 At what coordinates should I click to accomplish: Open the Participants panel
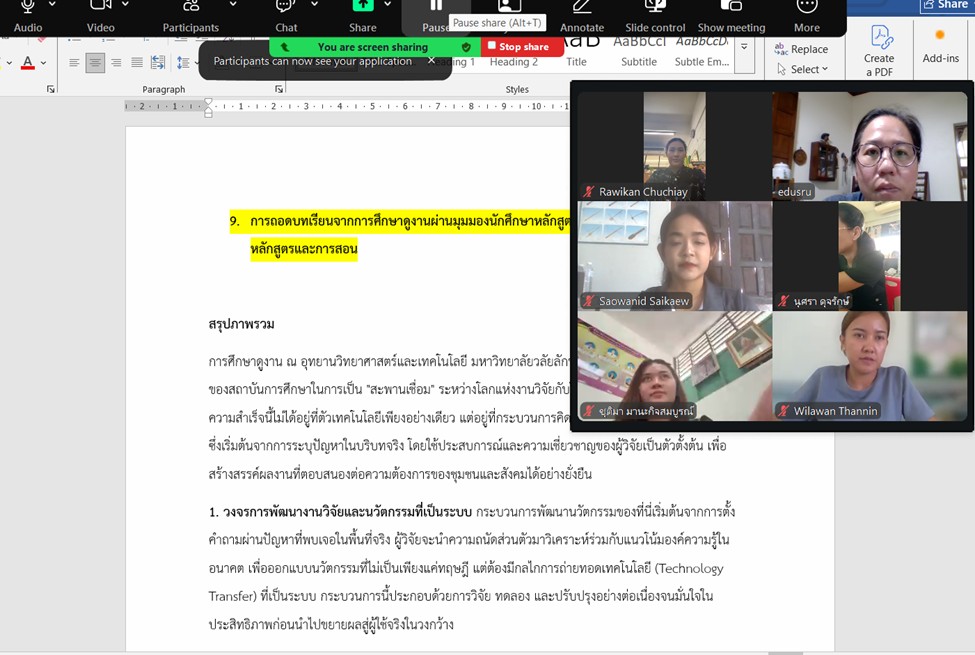(x=191, y=8)
